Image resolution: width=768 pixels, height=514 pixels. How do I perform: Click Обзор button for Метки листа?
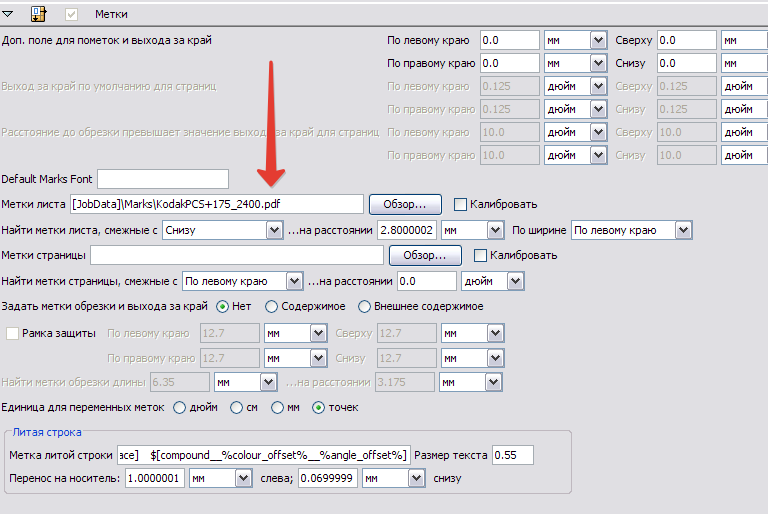pos(405,204)
